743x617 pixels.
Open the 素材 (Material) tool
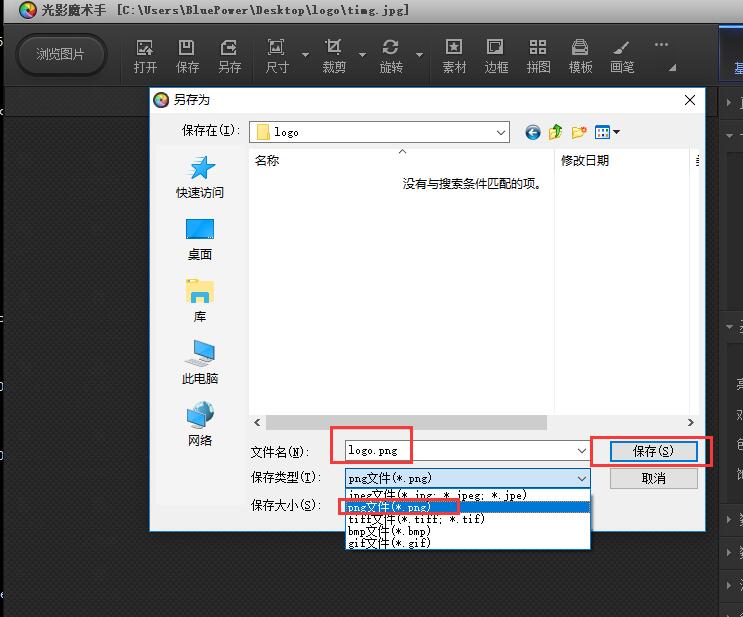pos(454,56)
